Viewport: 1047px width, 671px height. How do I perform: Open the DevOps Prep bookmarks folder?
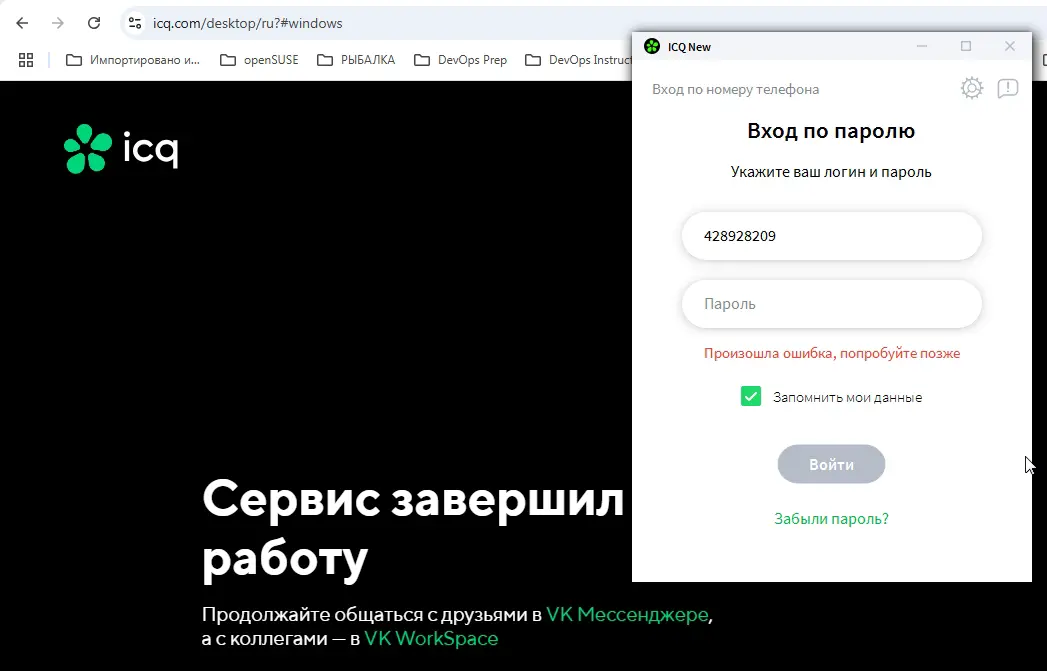[460, 60]
